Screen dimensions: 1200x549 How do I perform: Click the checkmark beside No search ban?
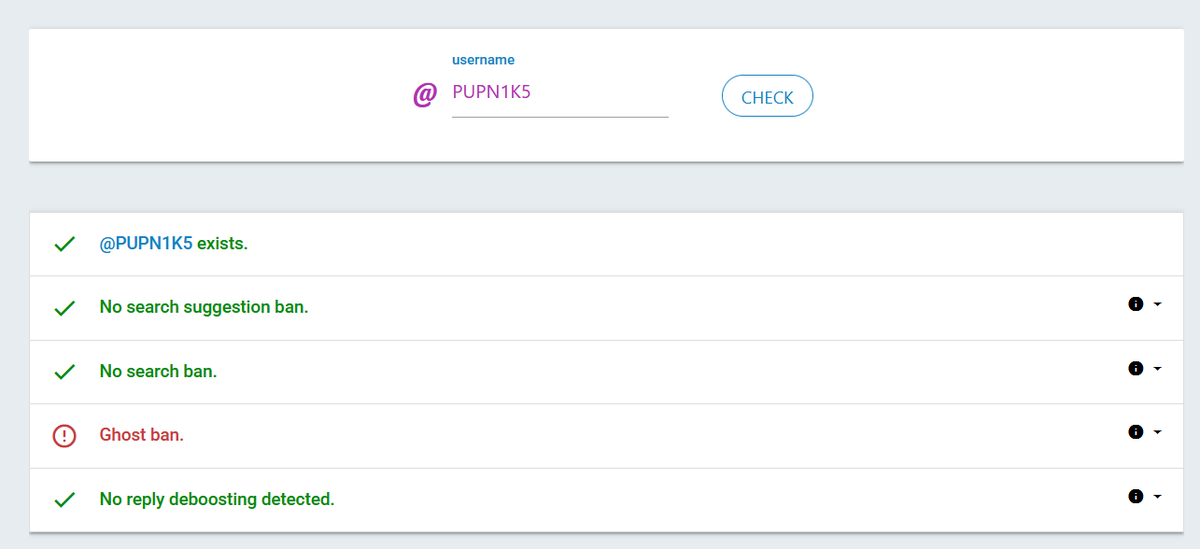[65, 372]
